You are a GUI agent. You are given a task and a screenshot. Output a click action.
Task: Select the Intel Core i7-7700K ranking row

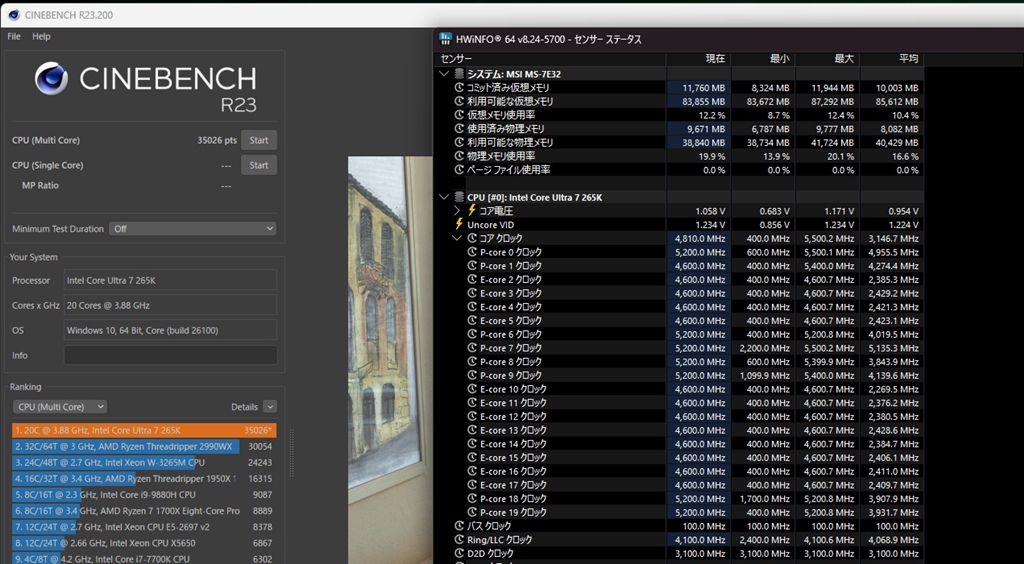144,559
